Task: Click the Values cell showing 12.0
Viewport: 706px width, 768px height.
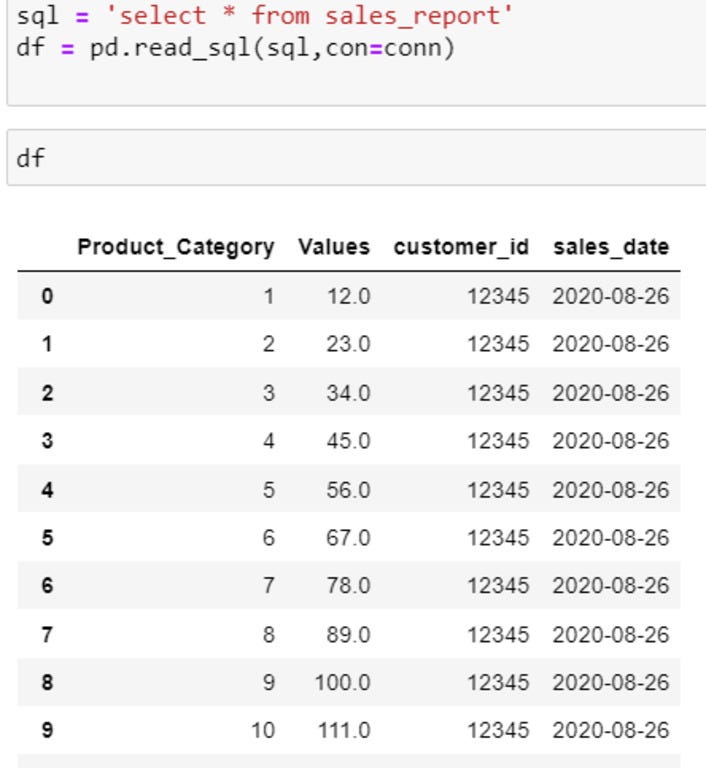Action: pos(348,296)
